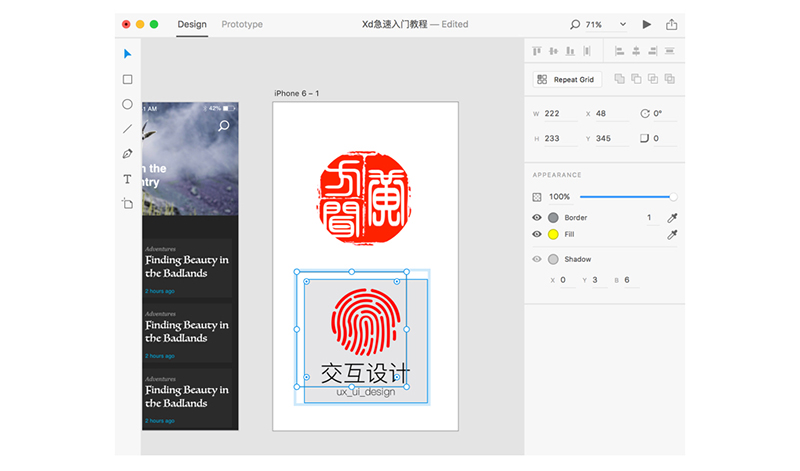The height and width of the screenshot is (471, 800).
Task: Click the opacity slider handle
Action: click(x=673, y=197)
